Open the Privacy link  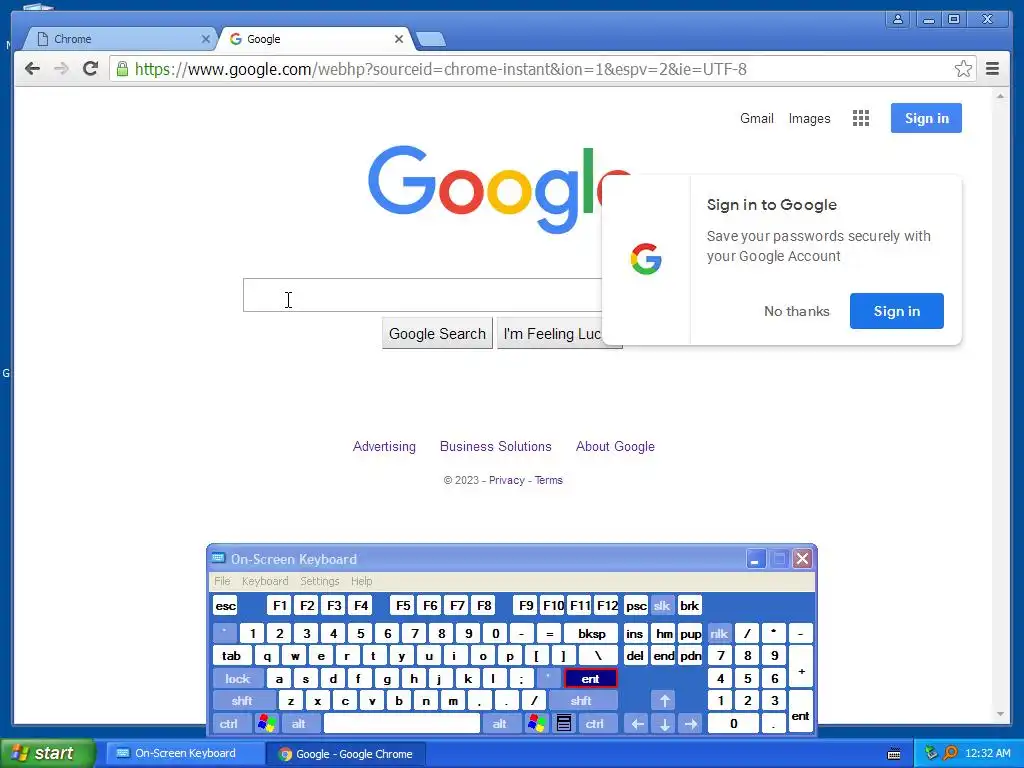[507, 480]
